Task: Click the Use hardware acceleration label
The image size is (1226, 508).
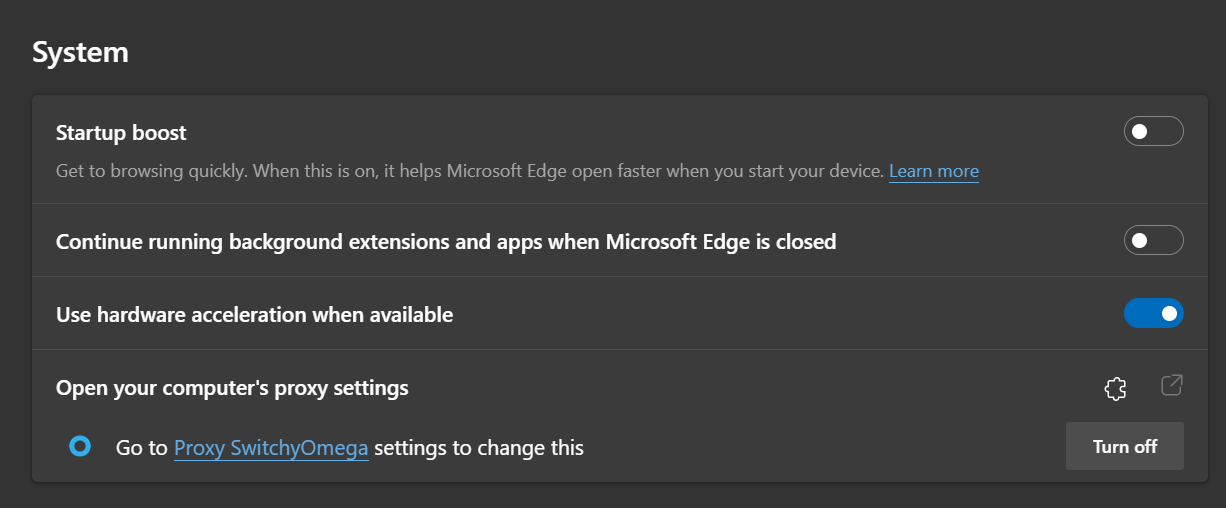Action: tap(254, 315)
